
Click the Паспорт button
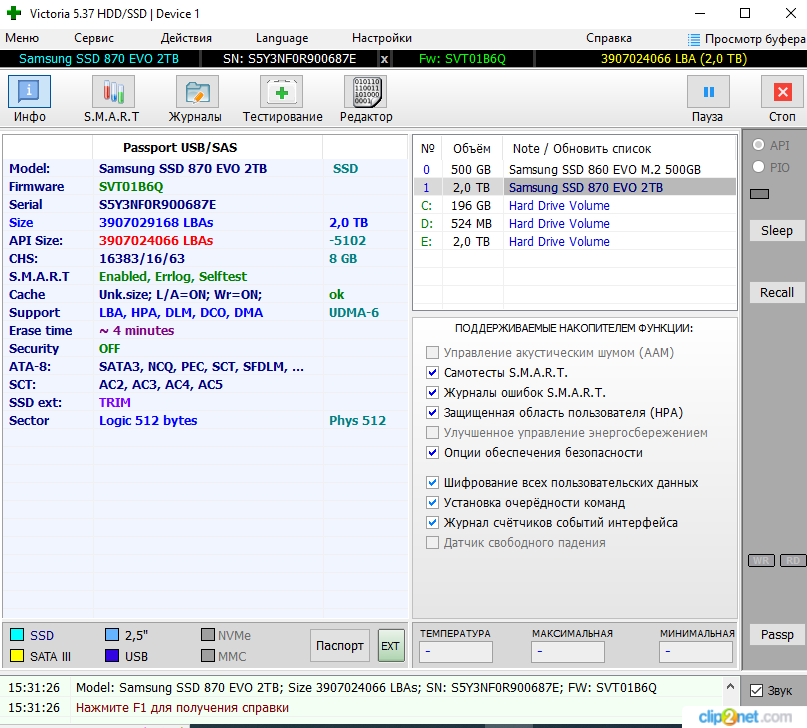point(340,646)
